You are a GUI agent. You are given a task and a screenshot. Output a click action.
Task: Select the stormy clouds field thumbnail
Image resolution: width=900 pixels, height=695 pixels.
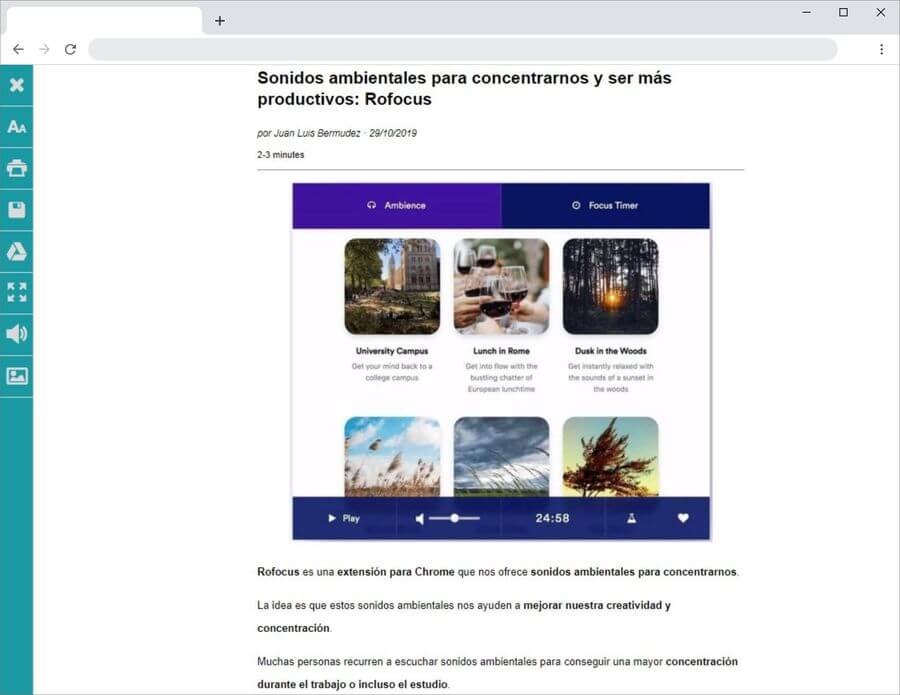pos(501,457)
